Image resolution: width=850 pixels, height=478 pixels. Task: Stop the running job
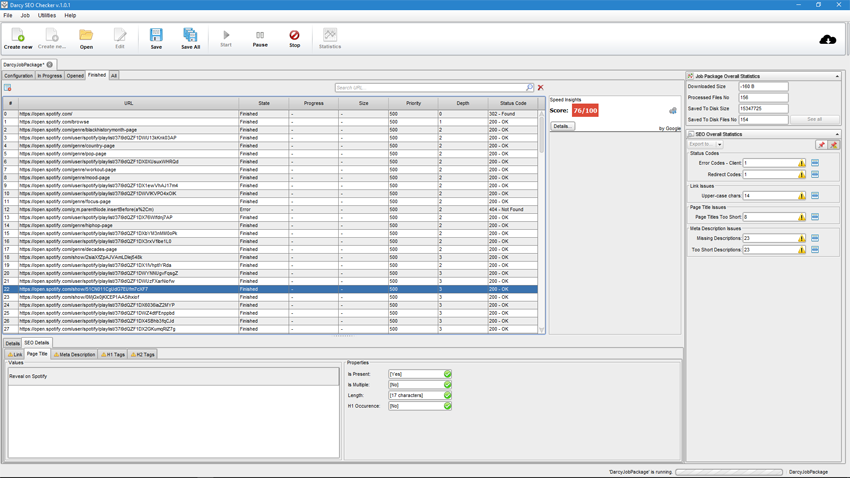tap(294, 39)
